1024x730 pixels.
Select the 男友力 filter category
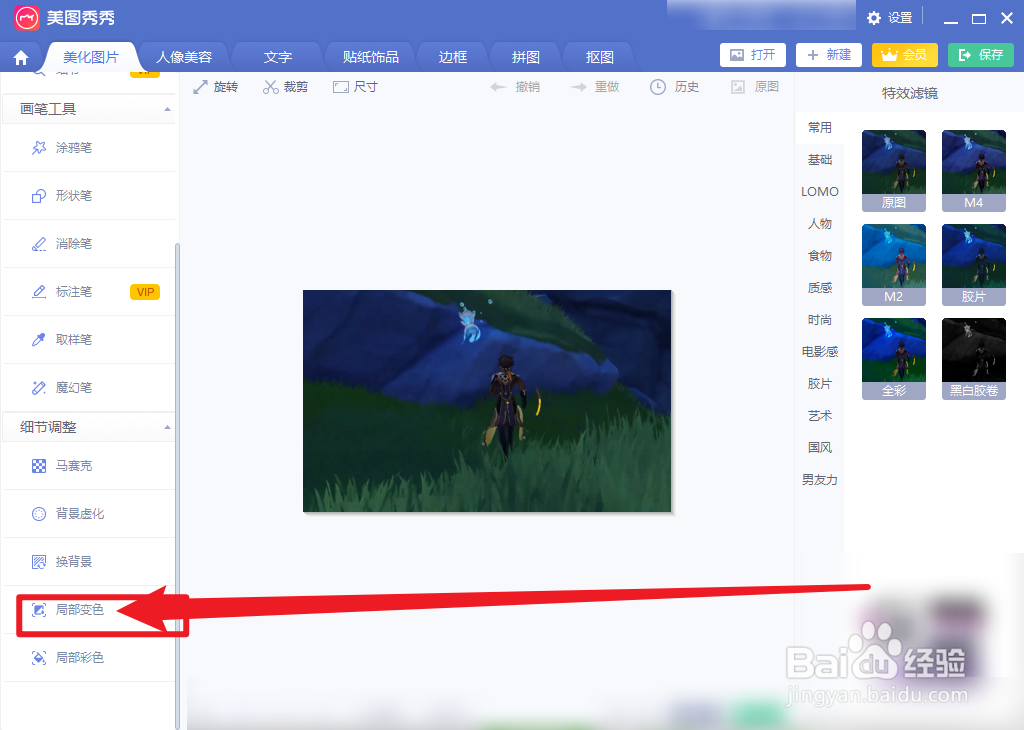820,480
